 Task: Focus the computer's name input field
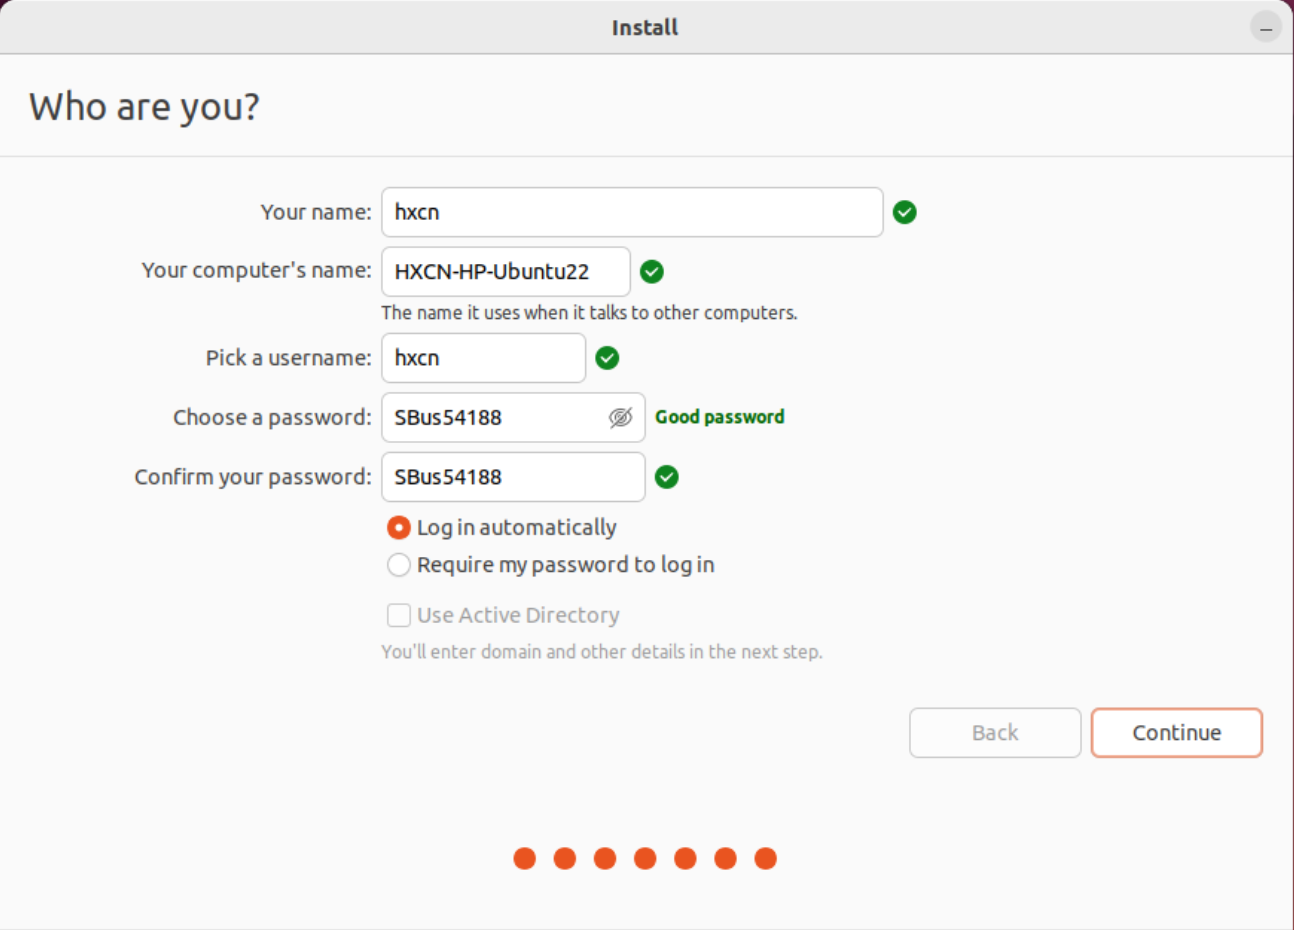pos(505,271)
